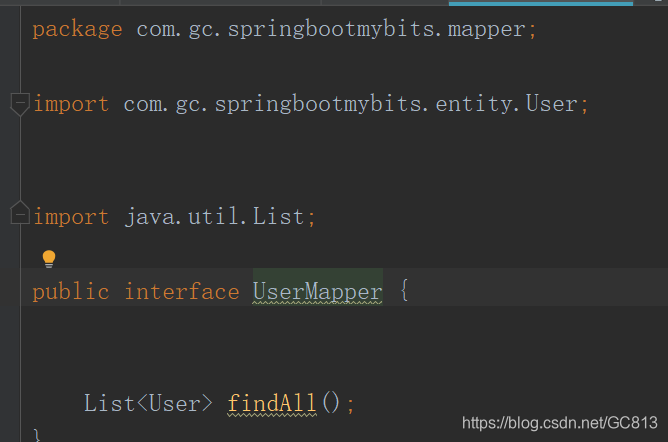Toggle the fold marker beside java.util.List import
668x442 pixels.
[20, 213]
